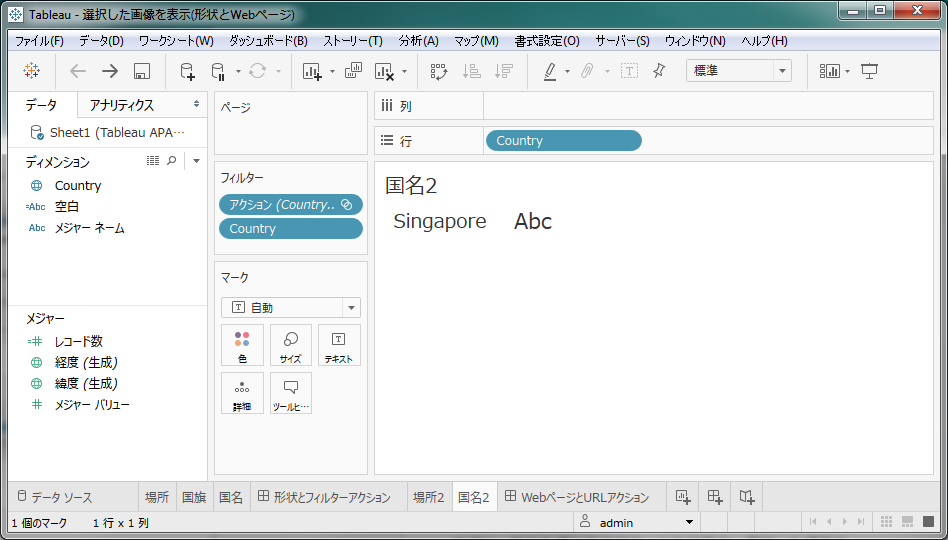The width and height of the screenshot is (948, 540).
Task: Open the clear sheet dropdown arrow
Action: point(404,71)
